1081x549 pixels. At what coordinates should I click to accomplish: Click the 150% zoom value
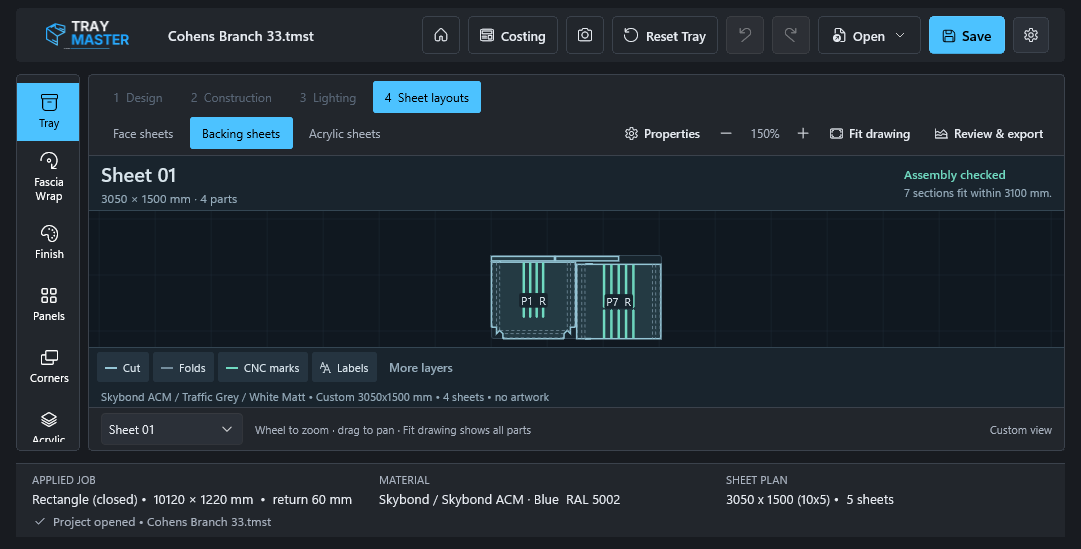[x=765, y=134]
